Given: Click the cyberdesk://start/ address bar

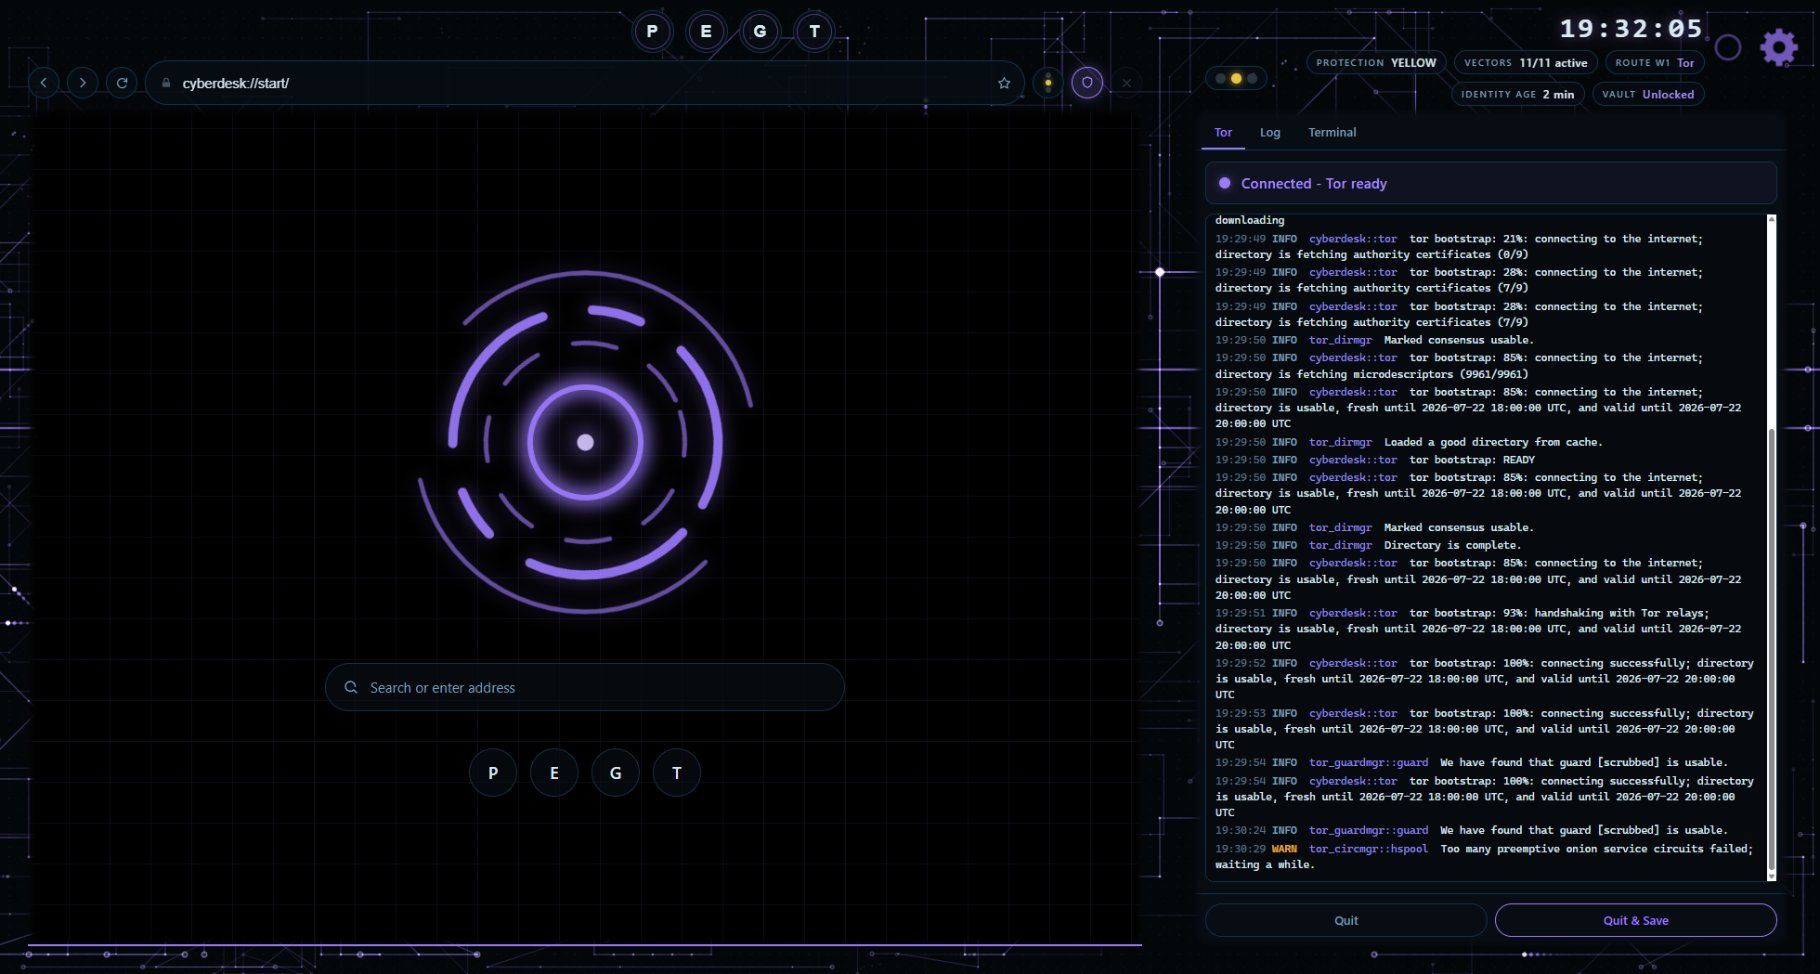Looking at the screenshot, I should 584,83.
